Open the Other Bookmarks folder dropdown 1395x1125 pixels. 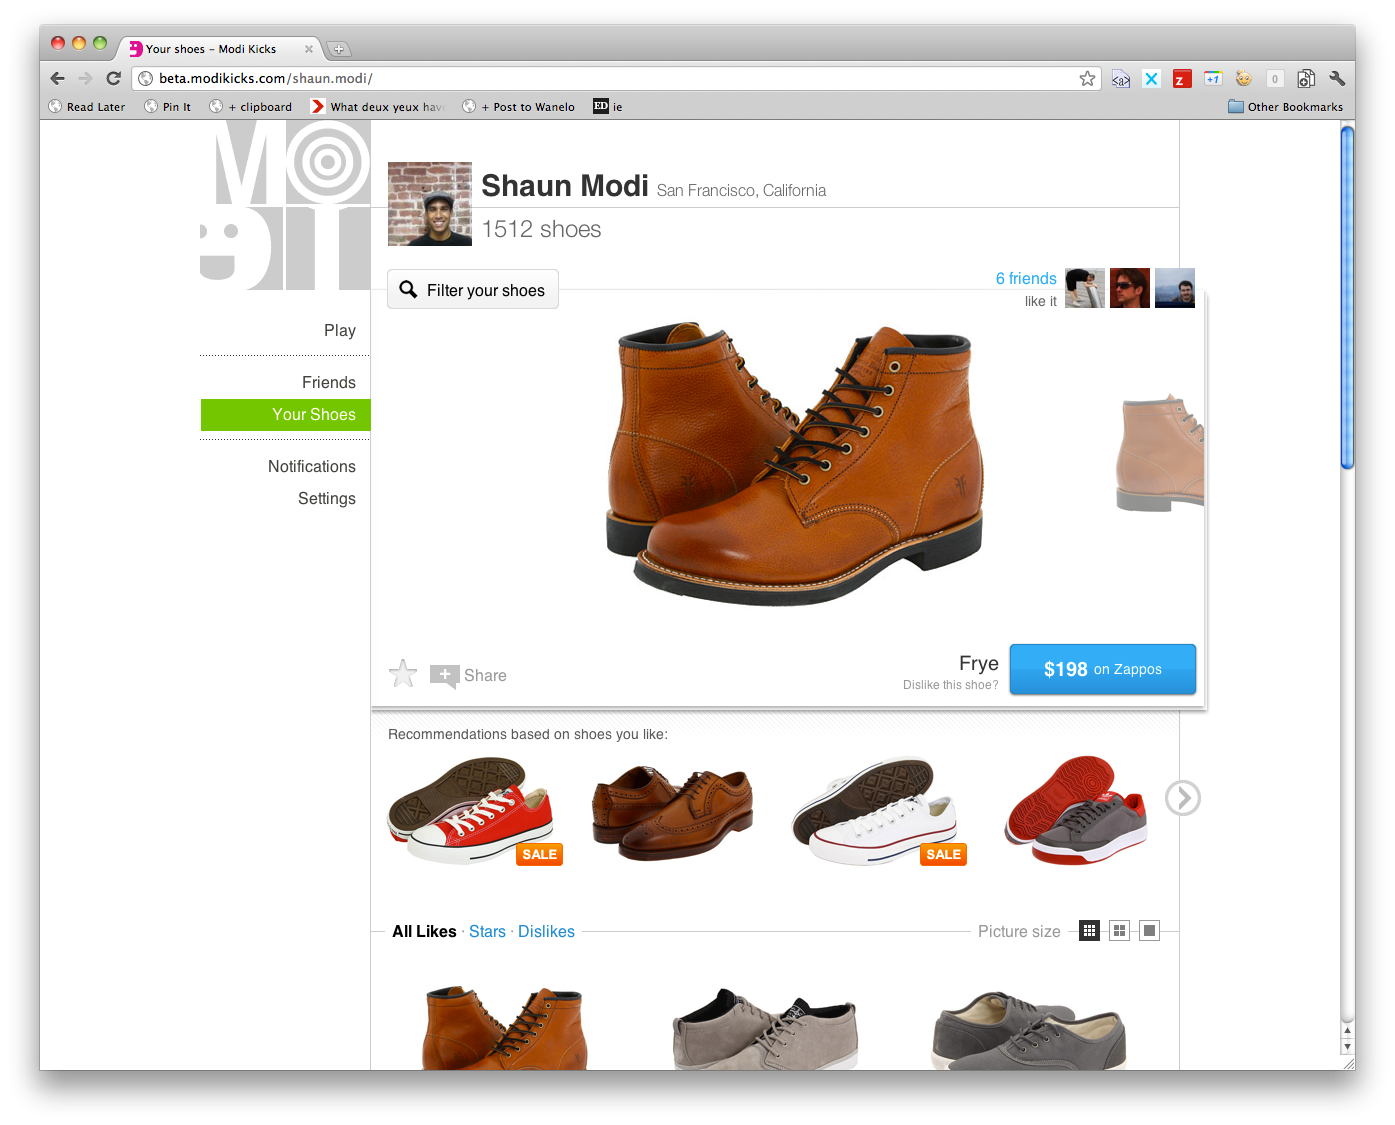[x=1284, y=106]
